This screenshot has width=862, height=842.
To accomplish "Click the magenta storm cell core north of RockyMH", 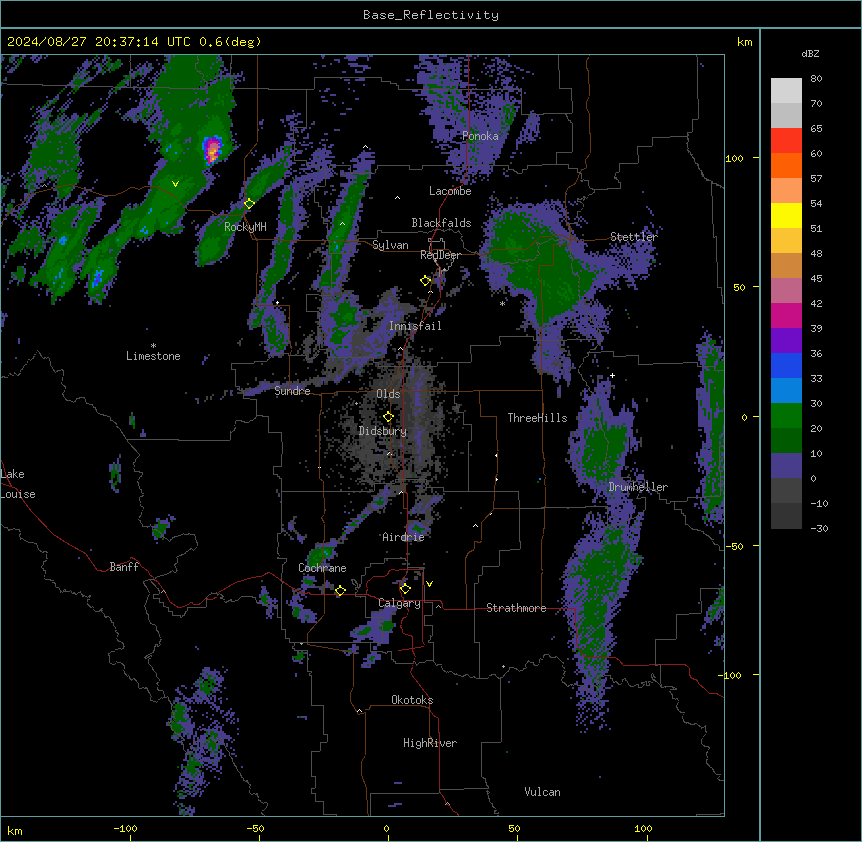I will tap(212, 150).
